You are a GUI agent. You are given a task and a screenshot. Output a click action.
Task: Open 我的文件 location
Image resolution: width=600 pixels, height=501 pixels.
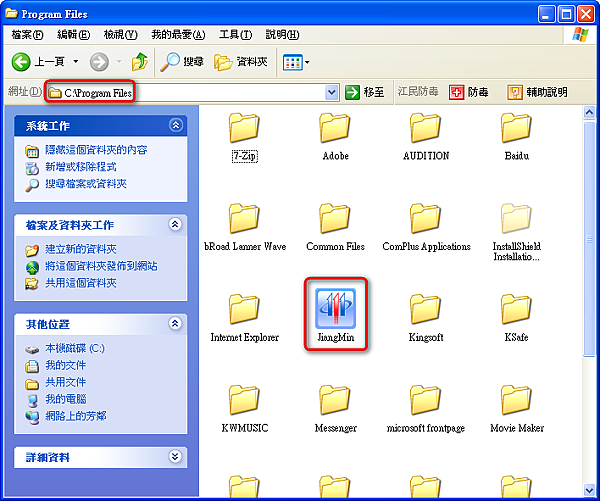65,365
